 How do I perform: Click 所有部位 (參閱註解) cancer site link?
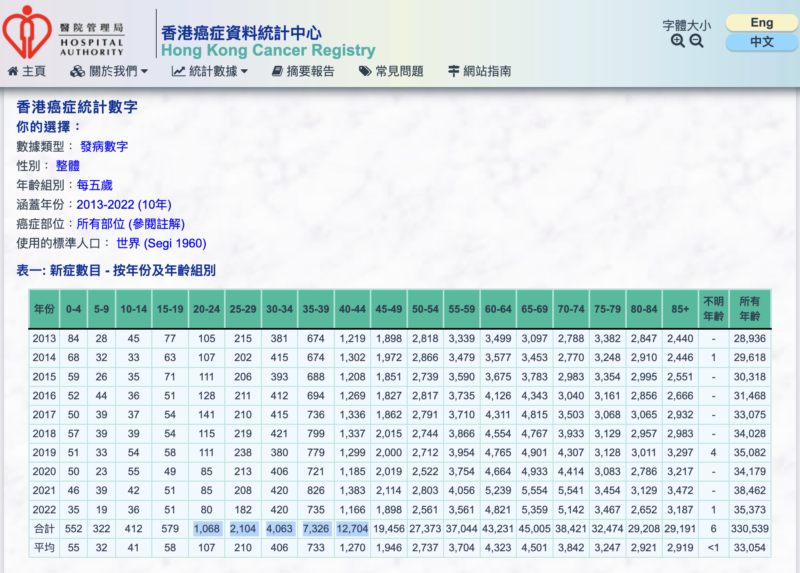click(x=131, y=224)
